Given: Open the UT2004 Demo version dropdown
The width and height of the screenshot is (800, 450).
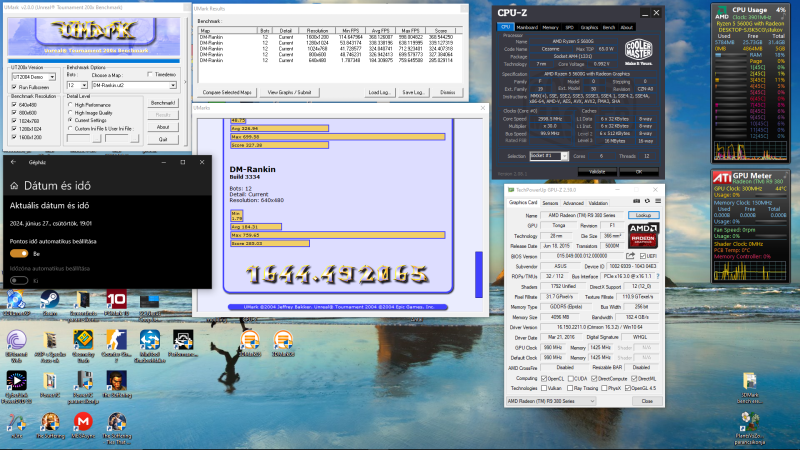Looking at the screenshot, I should 52,77.
